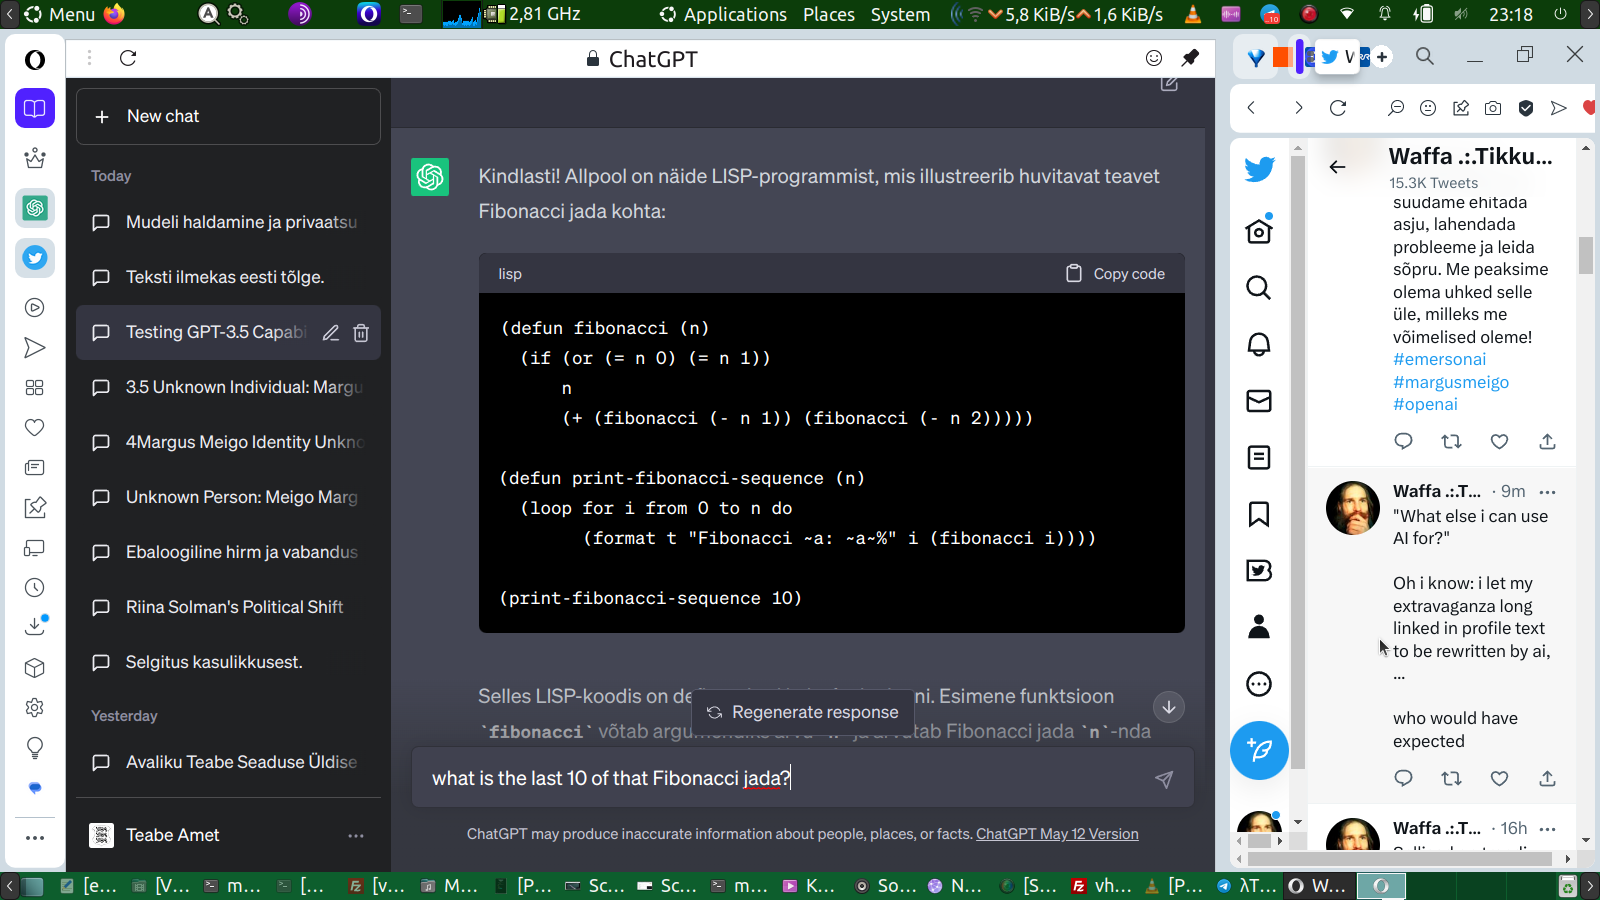Start a New chat
1600x900 pixels.
(228, 116)
